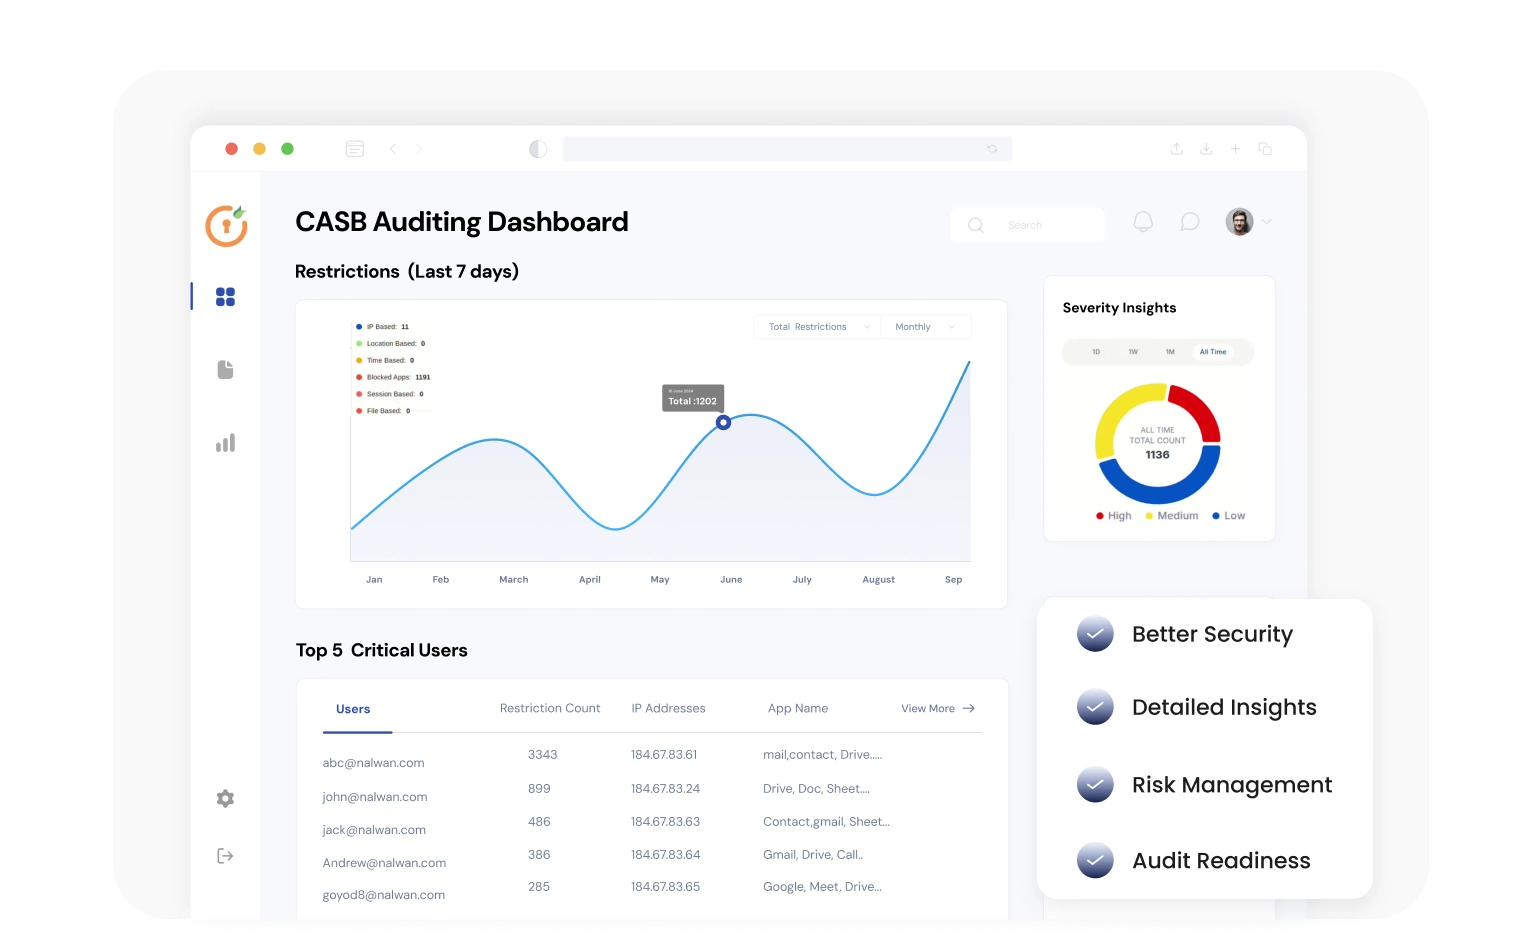Open settings via the gear icon

point(225,798)
